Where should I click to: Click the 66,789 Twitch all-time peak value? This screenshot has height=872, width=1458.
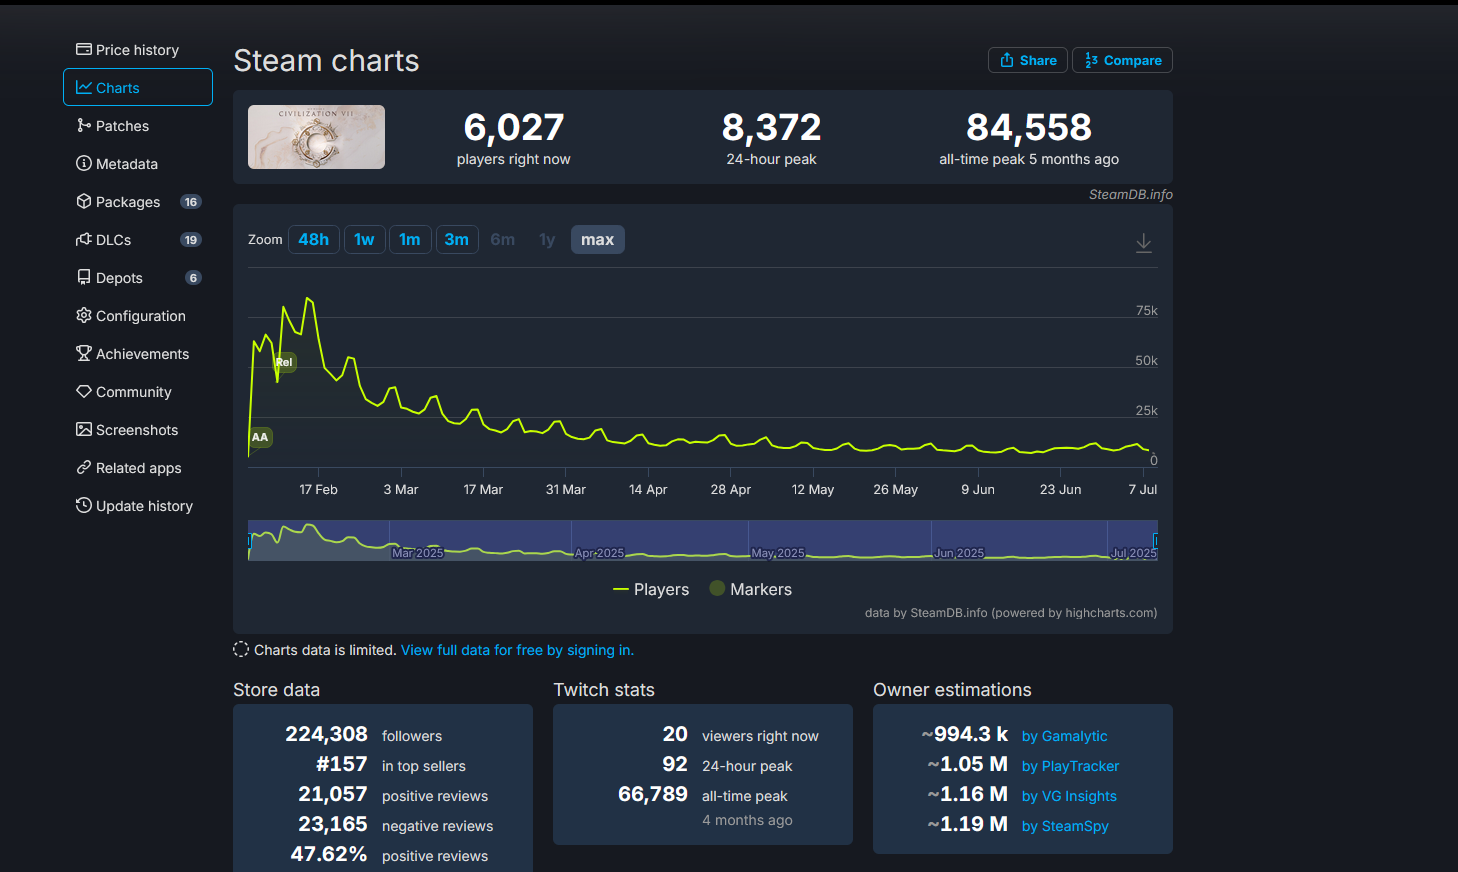coord(653,794)
